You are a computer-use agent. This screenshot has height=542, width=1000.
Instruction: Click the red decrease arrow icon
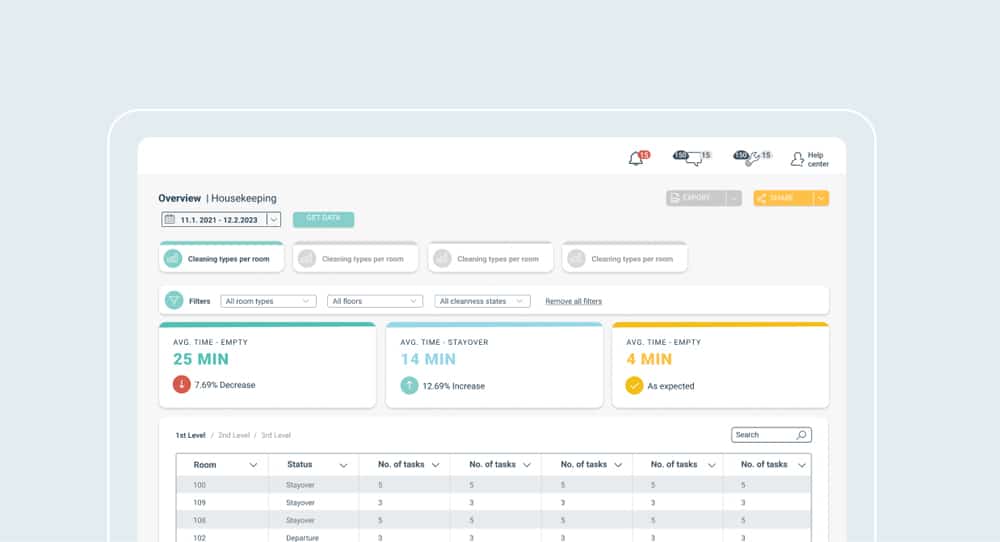click(x=182, y=385)
